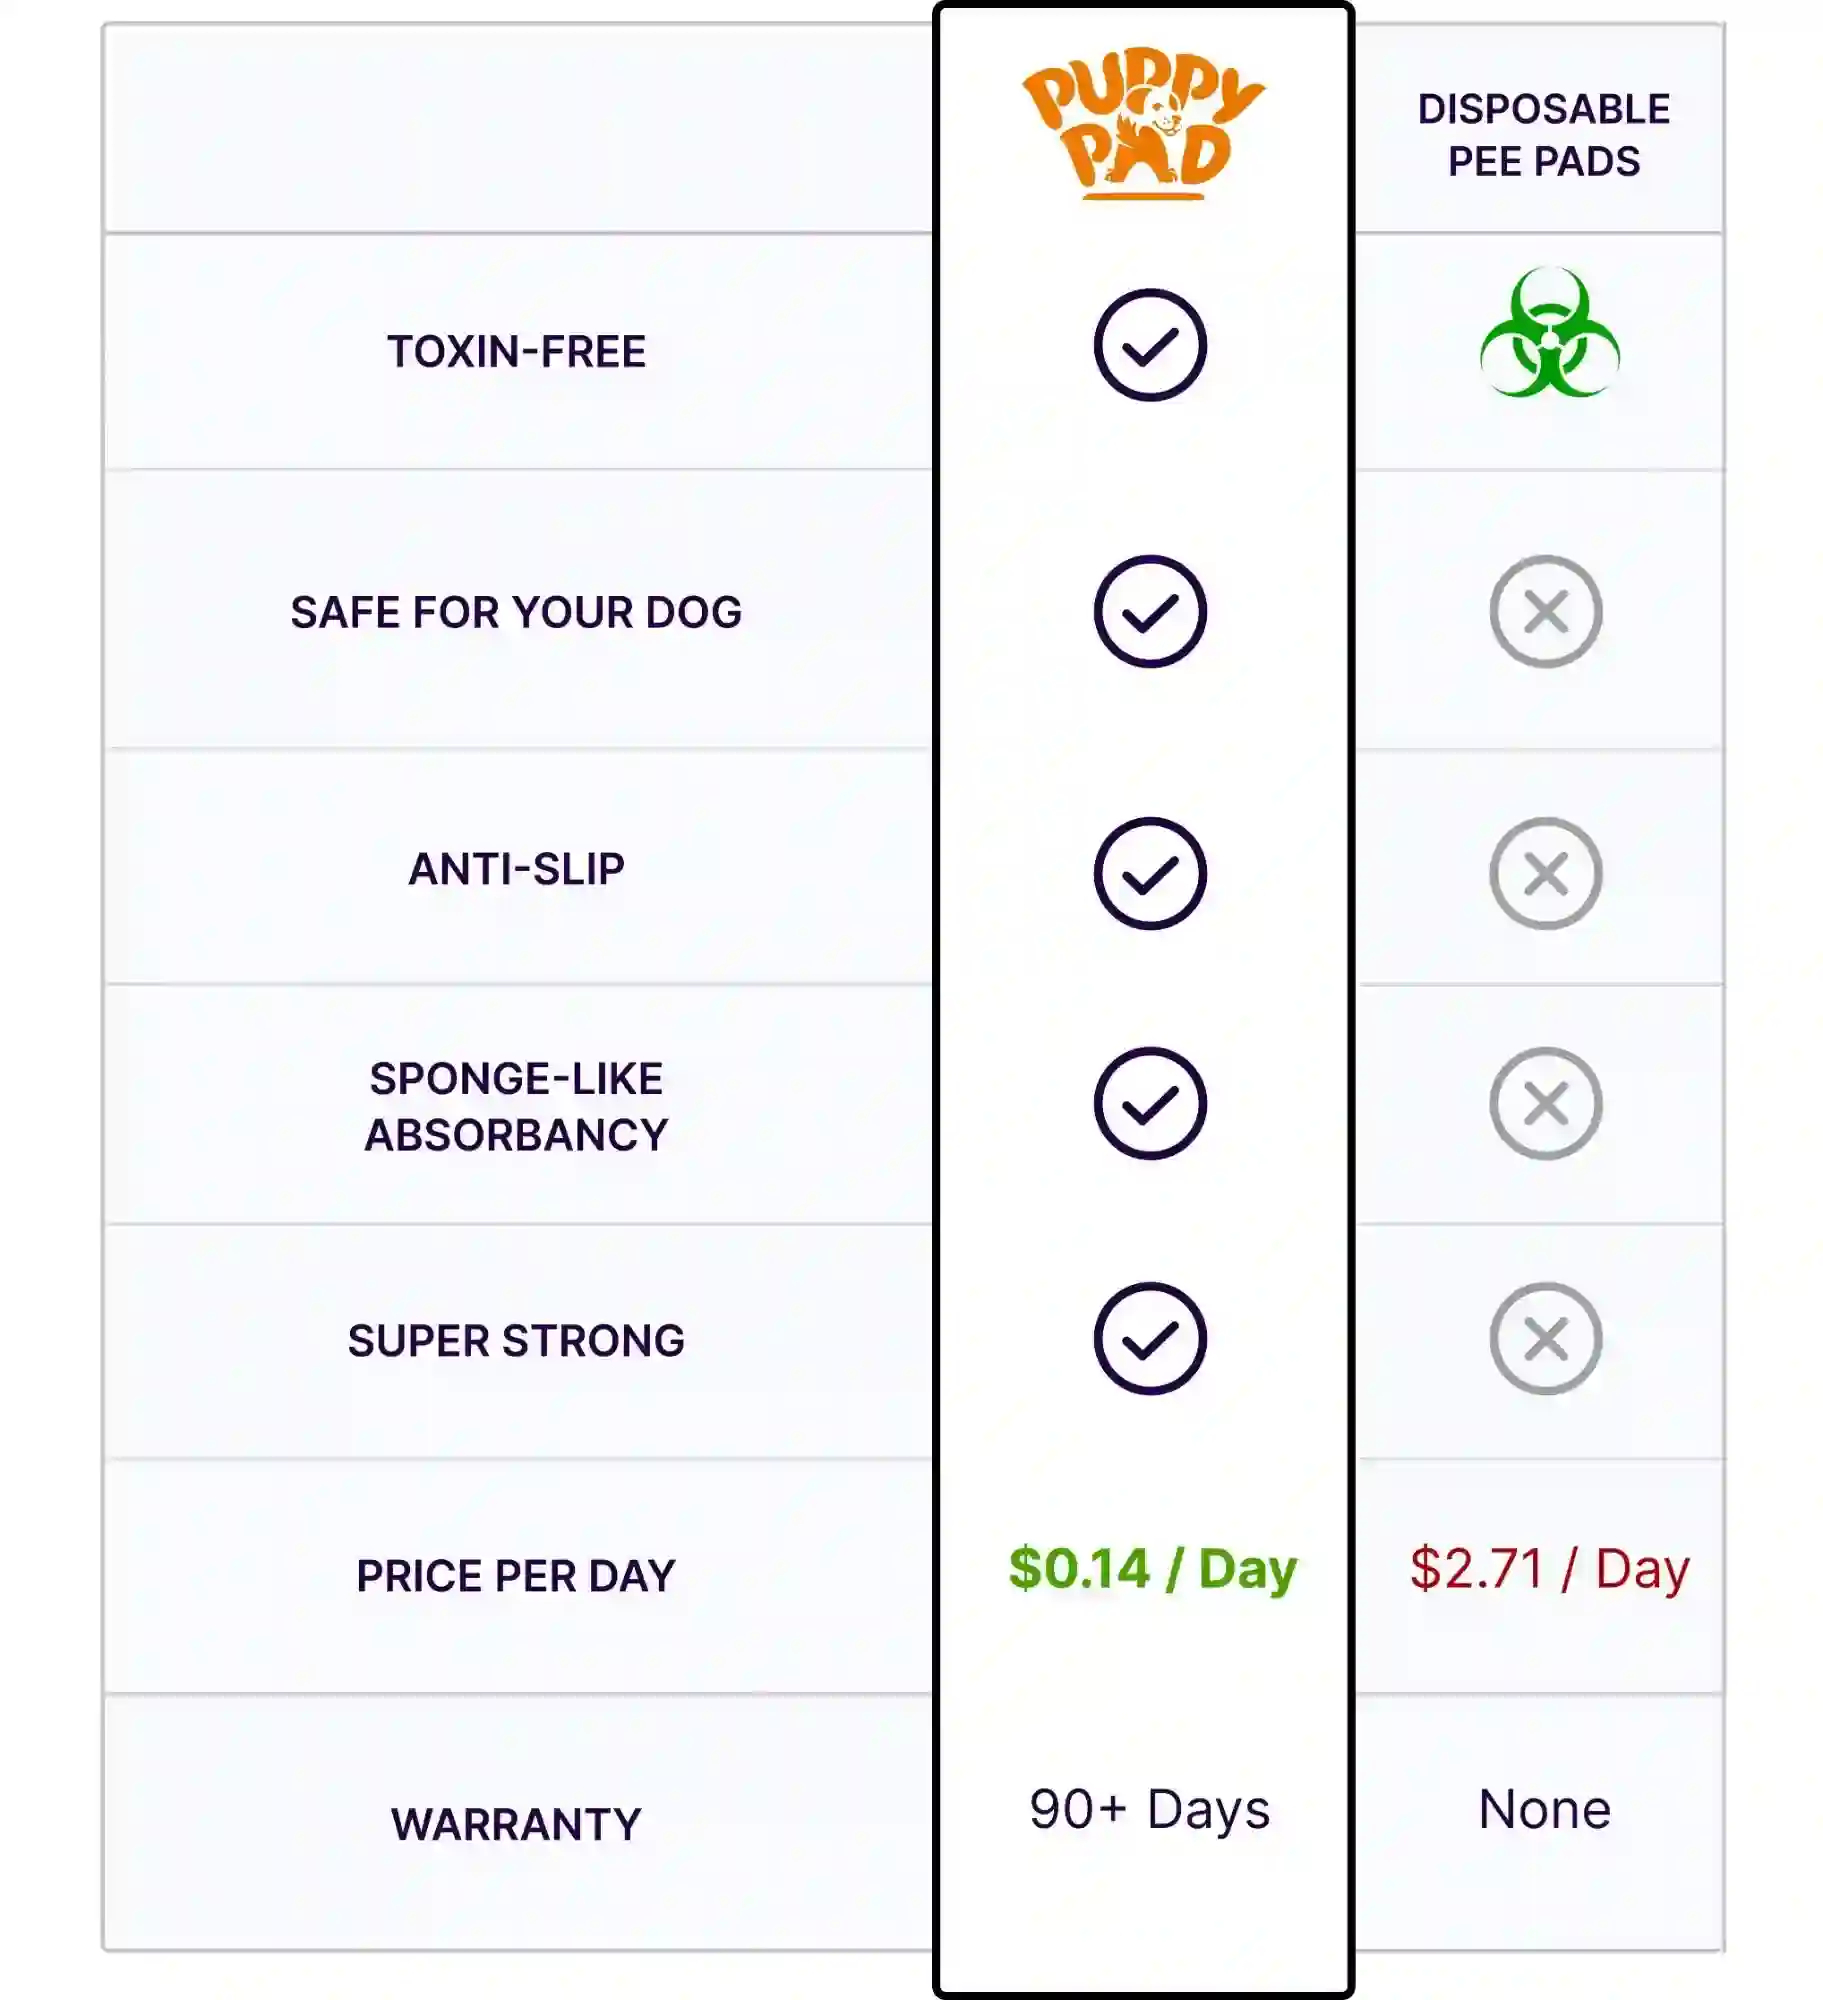This screenshot has width=1823, height=2000.
Task: Click the Price Per Day label
Action: click(517, 1576)
